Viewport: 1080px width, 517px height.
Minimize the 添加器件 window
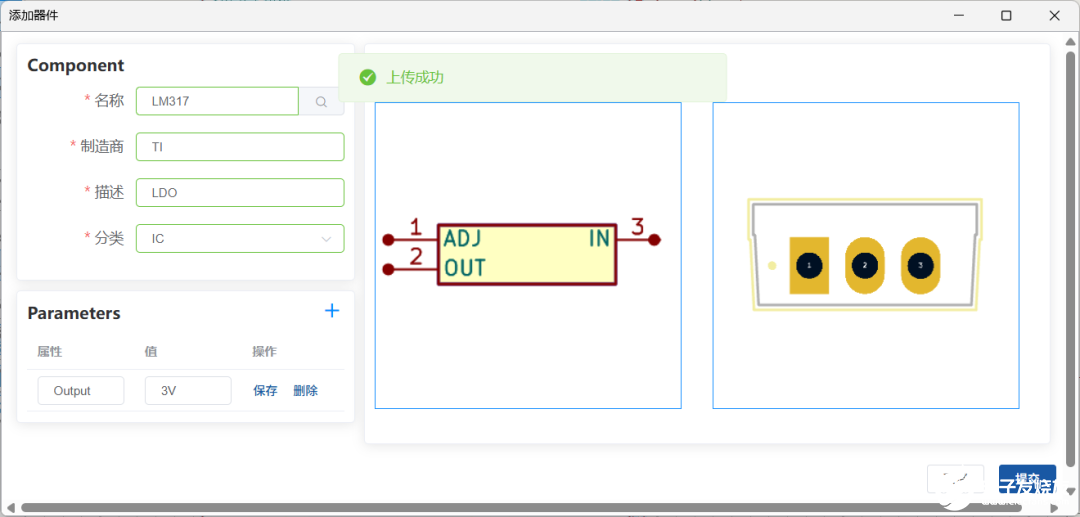click(x=958, y=16)
